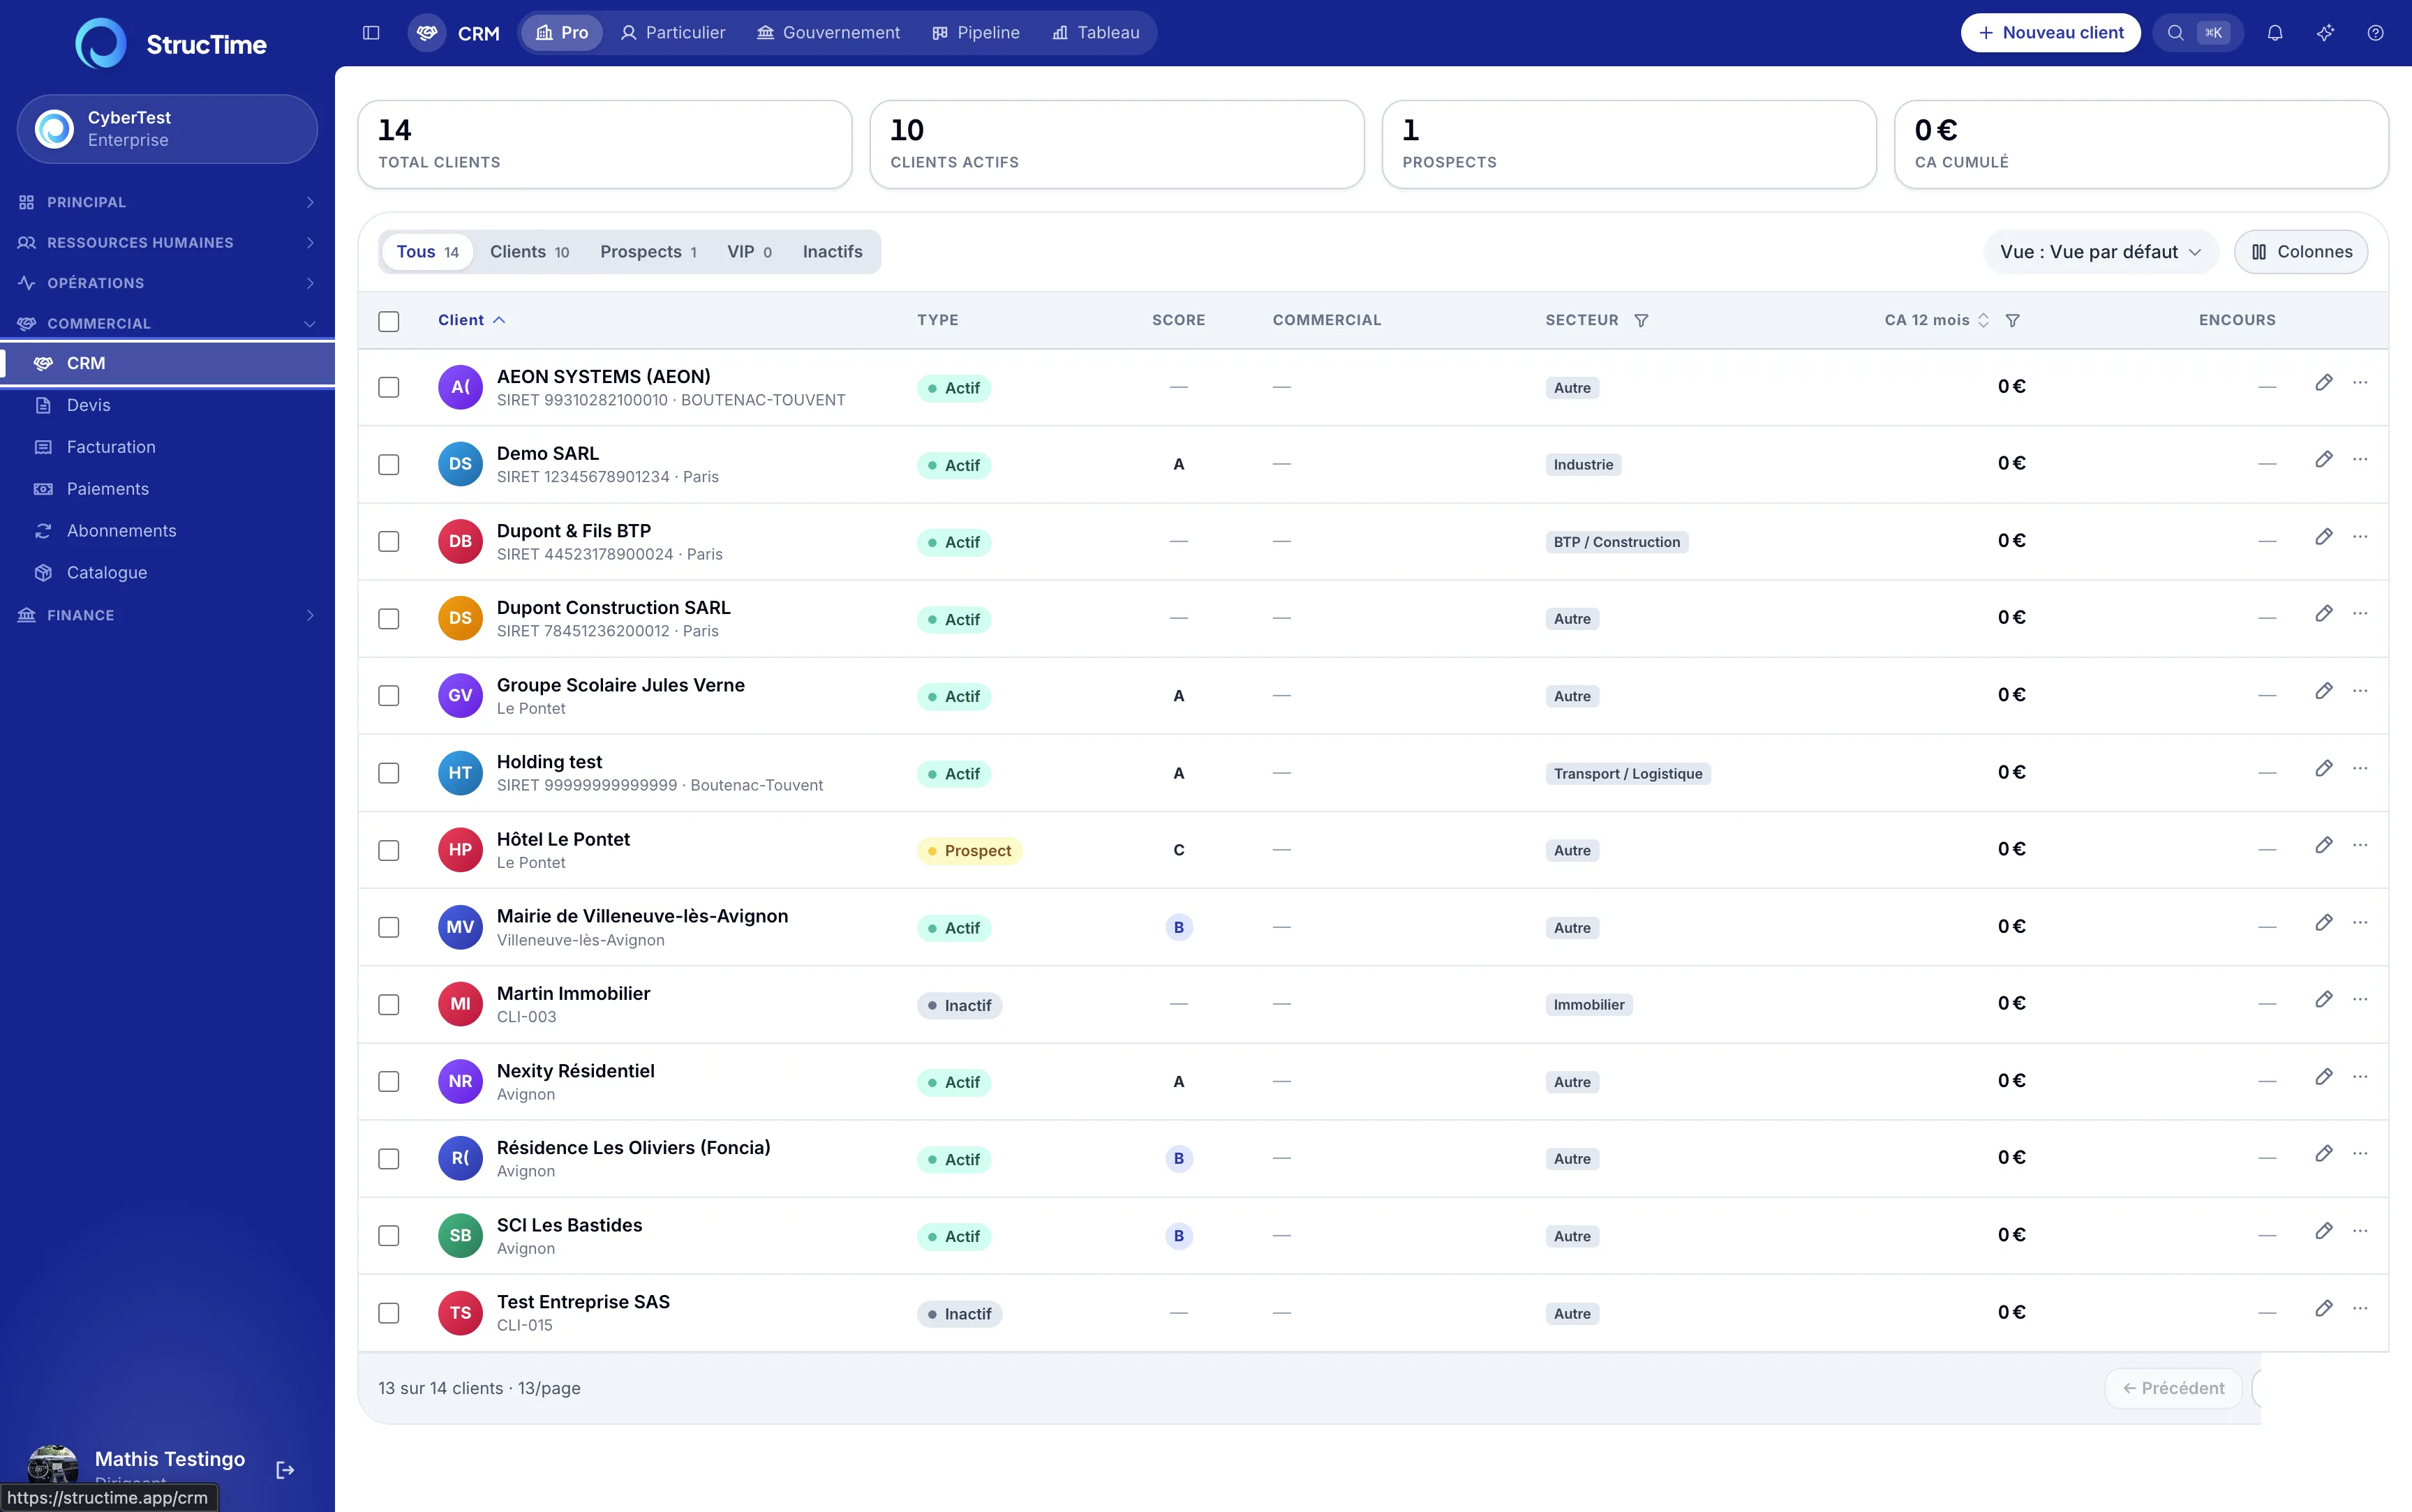The image size is (2412, 1512).
Task: Click the sparkle AI assistant icon
Action: point(2325,33)
